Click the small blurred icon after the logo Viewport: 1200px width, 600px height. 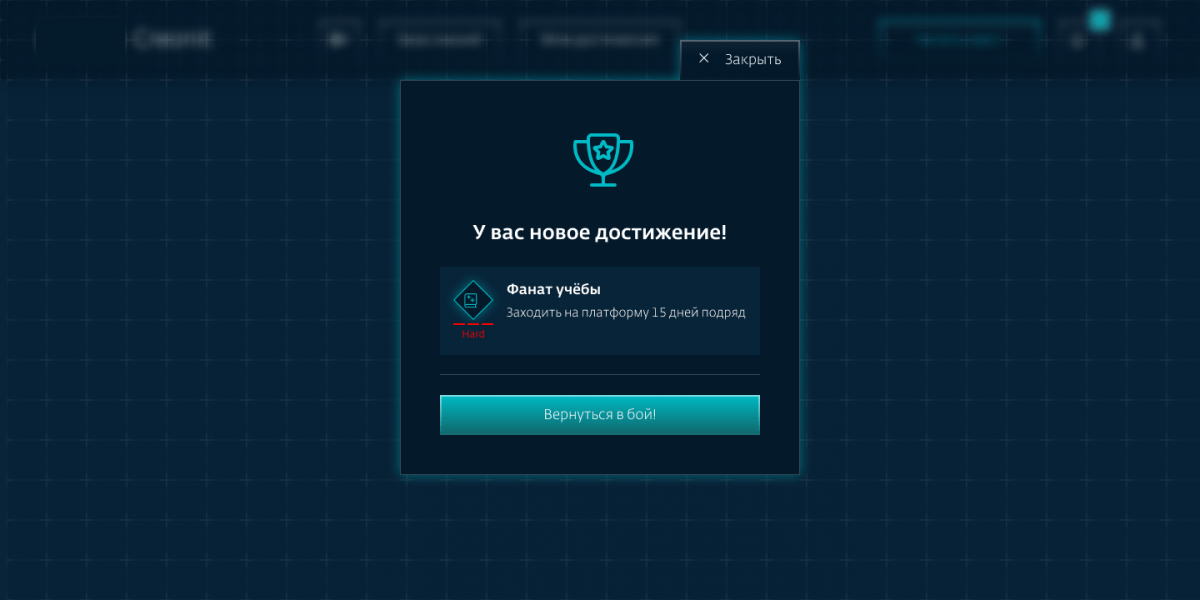click(x=338, y=40)
